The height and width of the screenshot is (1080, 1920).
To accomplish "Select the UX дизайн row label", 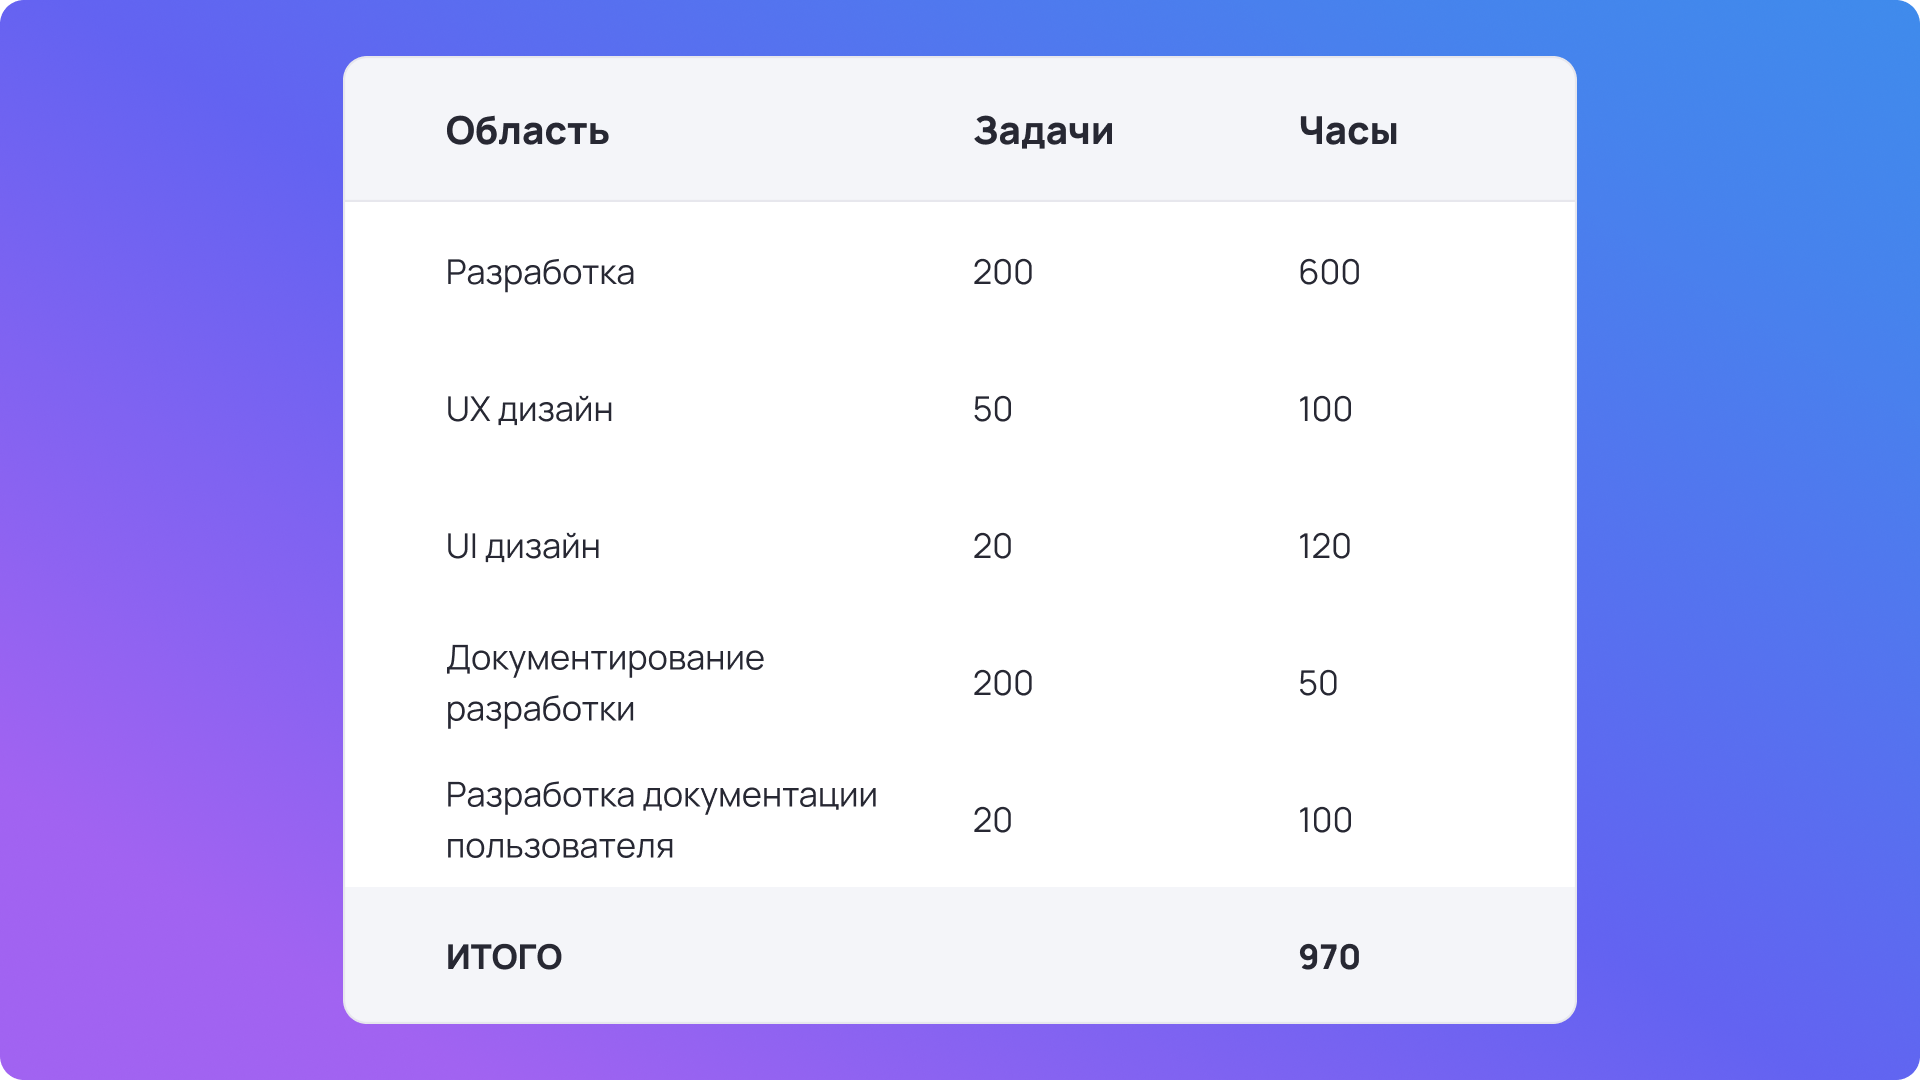I will coord(529,409).
